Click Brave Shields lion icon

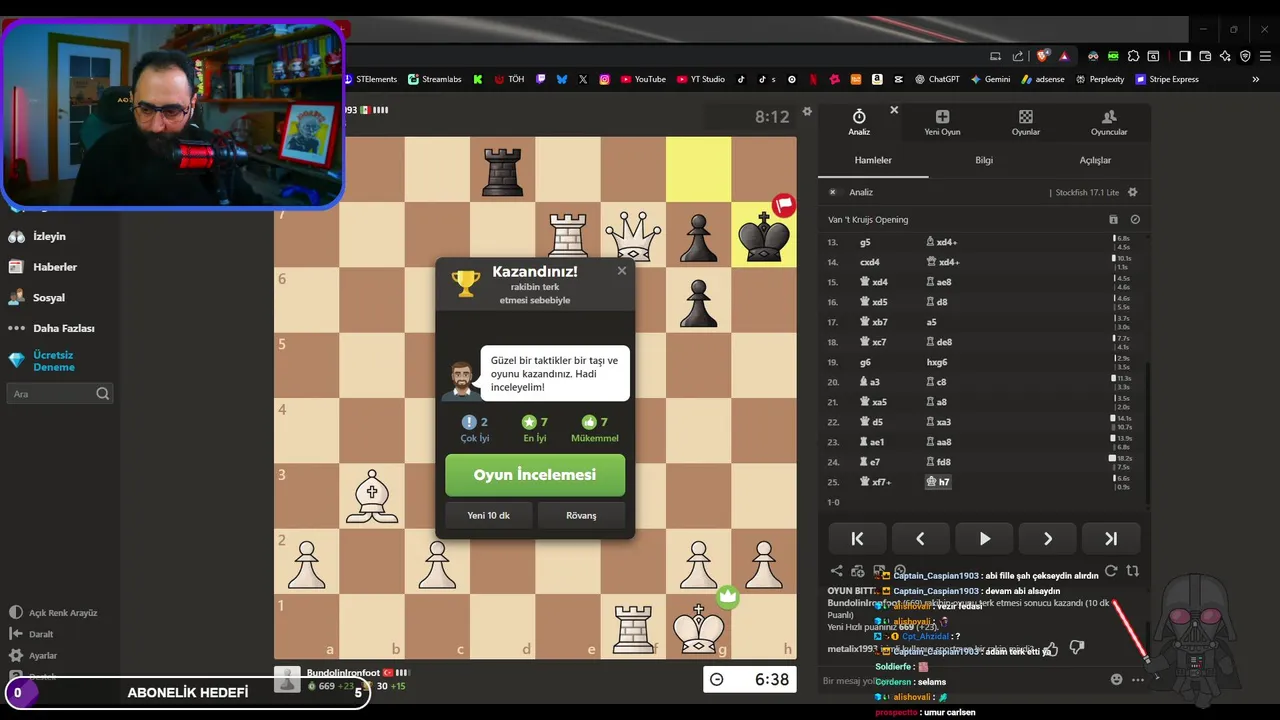1043,56
